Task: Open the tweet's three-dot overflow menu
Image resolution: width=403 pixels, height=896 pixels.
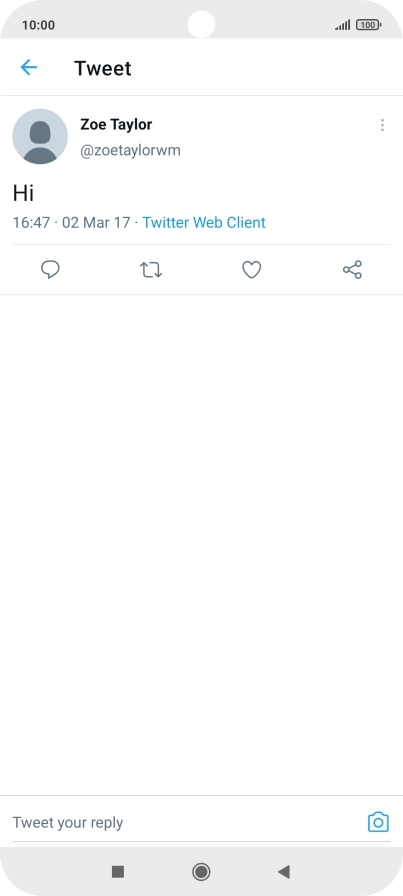Action: 382,125
